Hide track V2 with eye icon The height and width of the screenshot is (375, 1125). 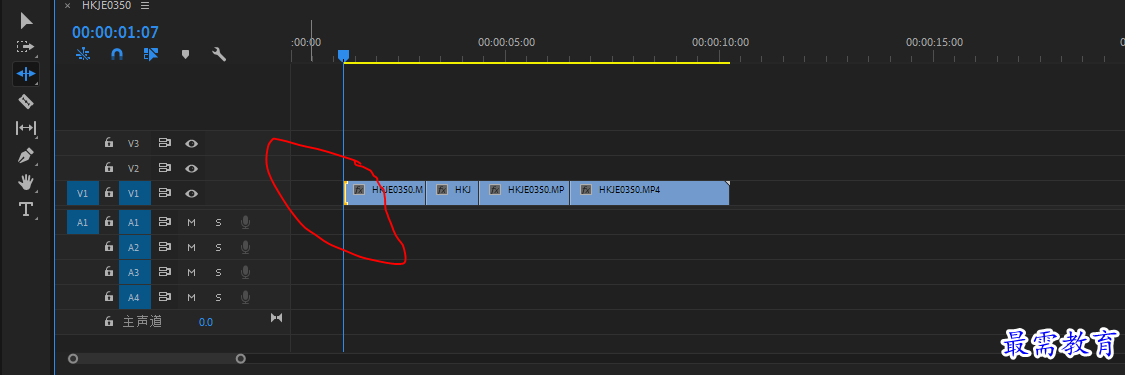coord(191,168)
